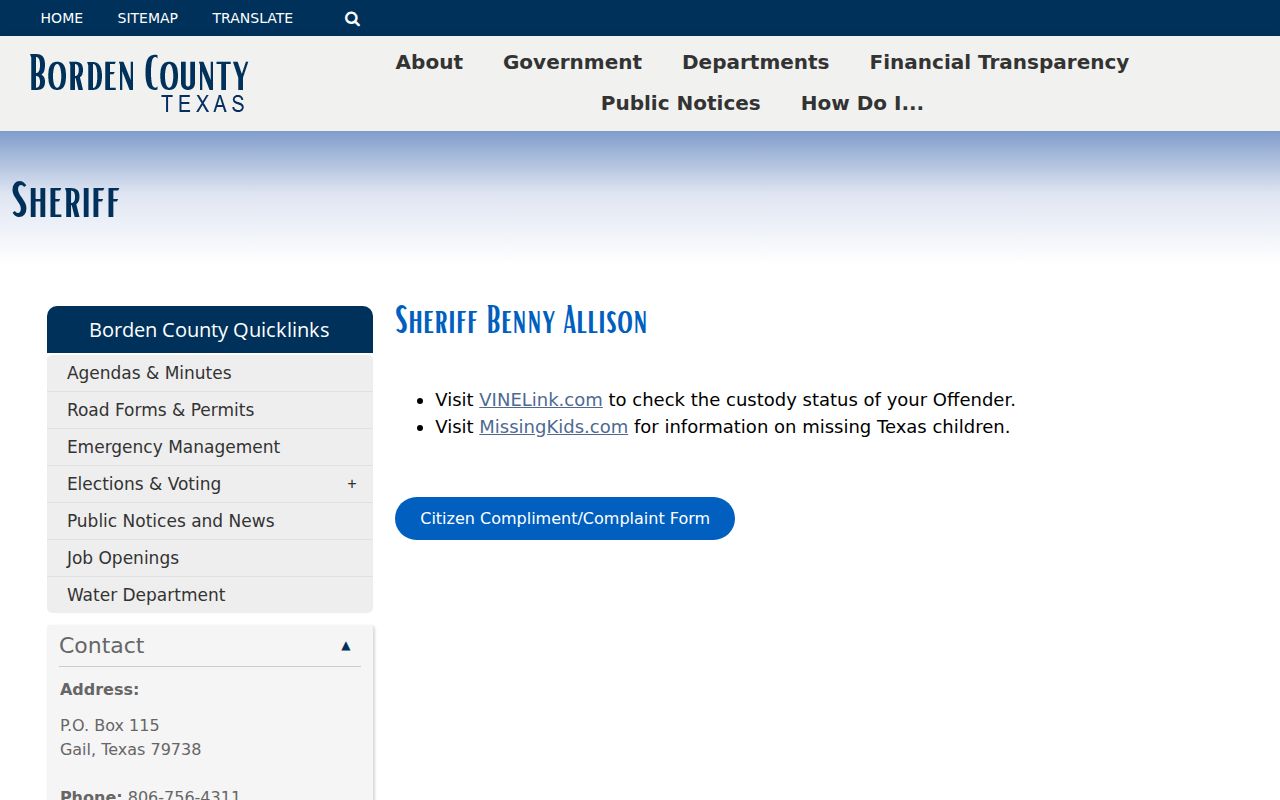1280x800 pixels.
Task: Open Citizen Compliment/Complaint Form button
Action: [565, 518]
